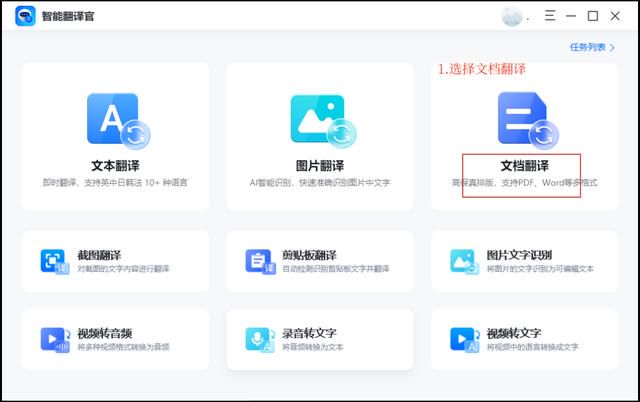
Task: Click the 将音频转换为文本 description
Action: point(313,347)
